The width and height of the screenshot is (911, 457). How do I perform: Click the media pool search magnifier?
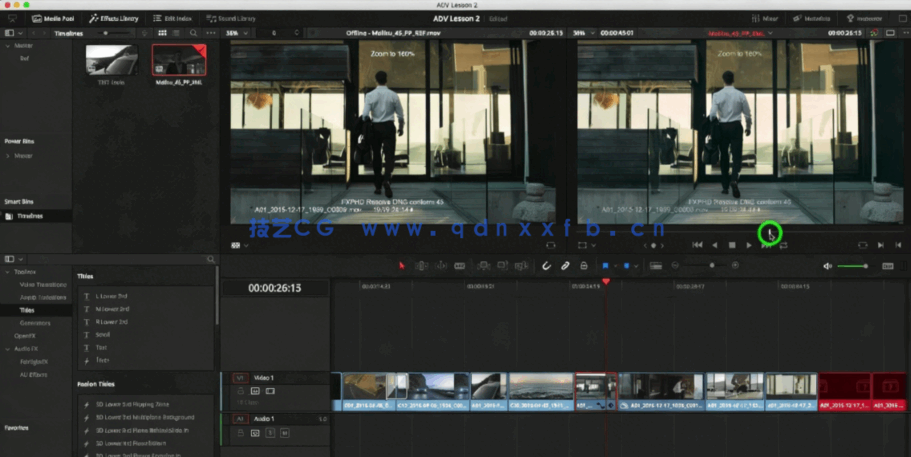pyautogui.click(x=193, y=33)
